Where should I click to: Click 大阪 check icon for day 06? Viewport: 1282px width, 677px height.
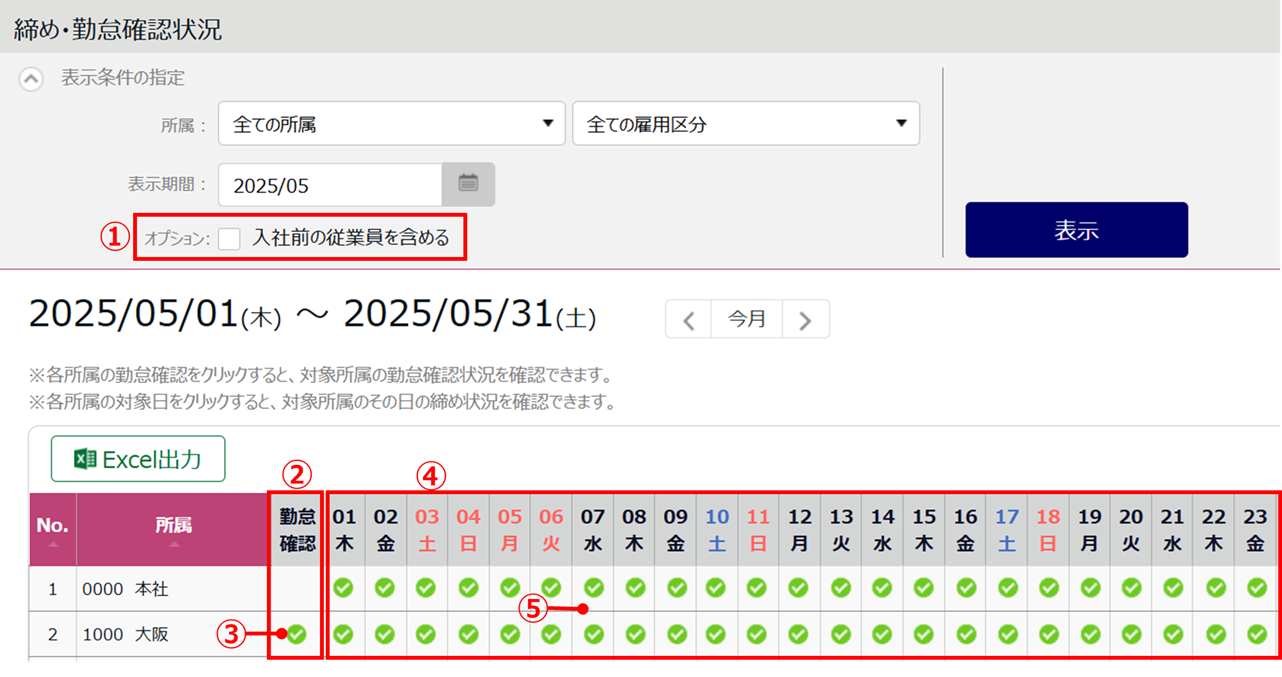(x=551, y=633)
